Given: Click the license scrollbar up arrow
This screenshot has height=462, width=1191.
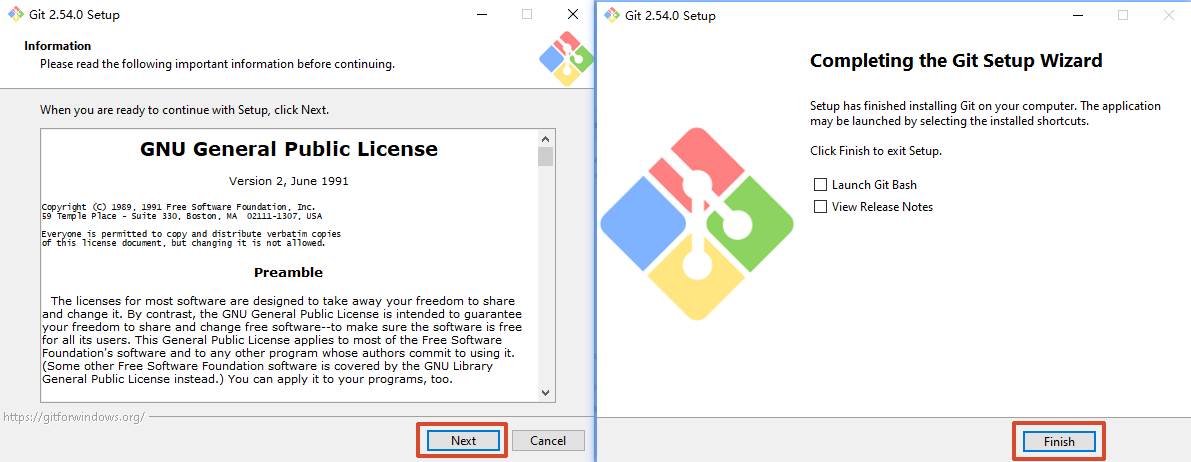Looking at the screenshot, I should [x=545, y=139].
